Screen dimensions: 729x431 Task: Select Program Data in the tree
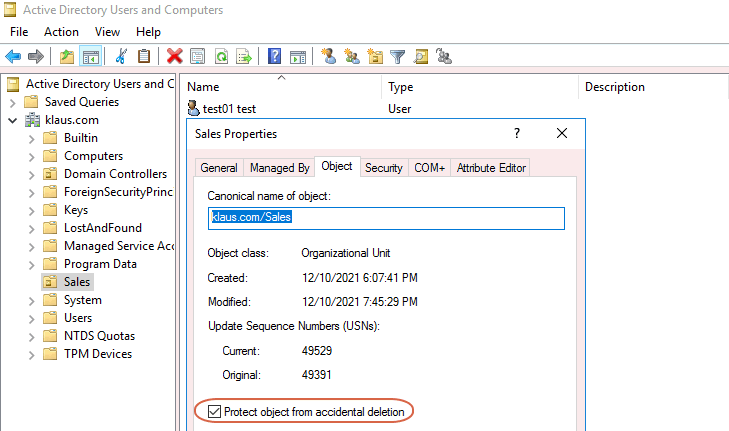(x=100, y=264)
